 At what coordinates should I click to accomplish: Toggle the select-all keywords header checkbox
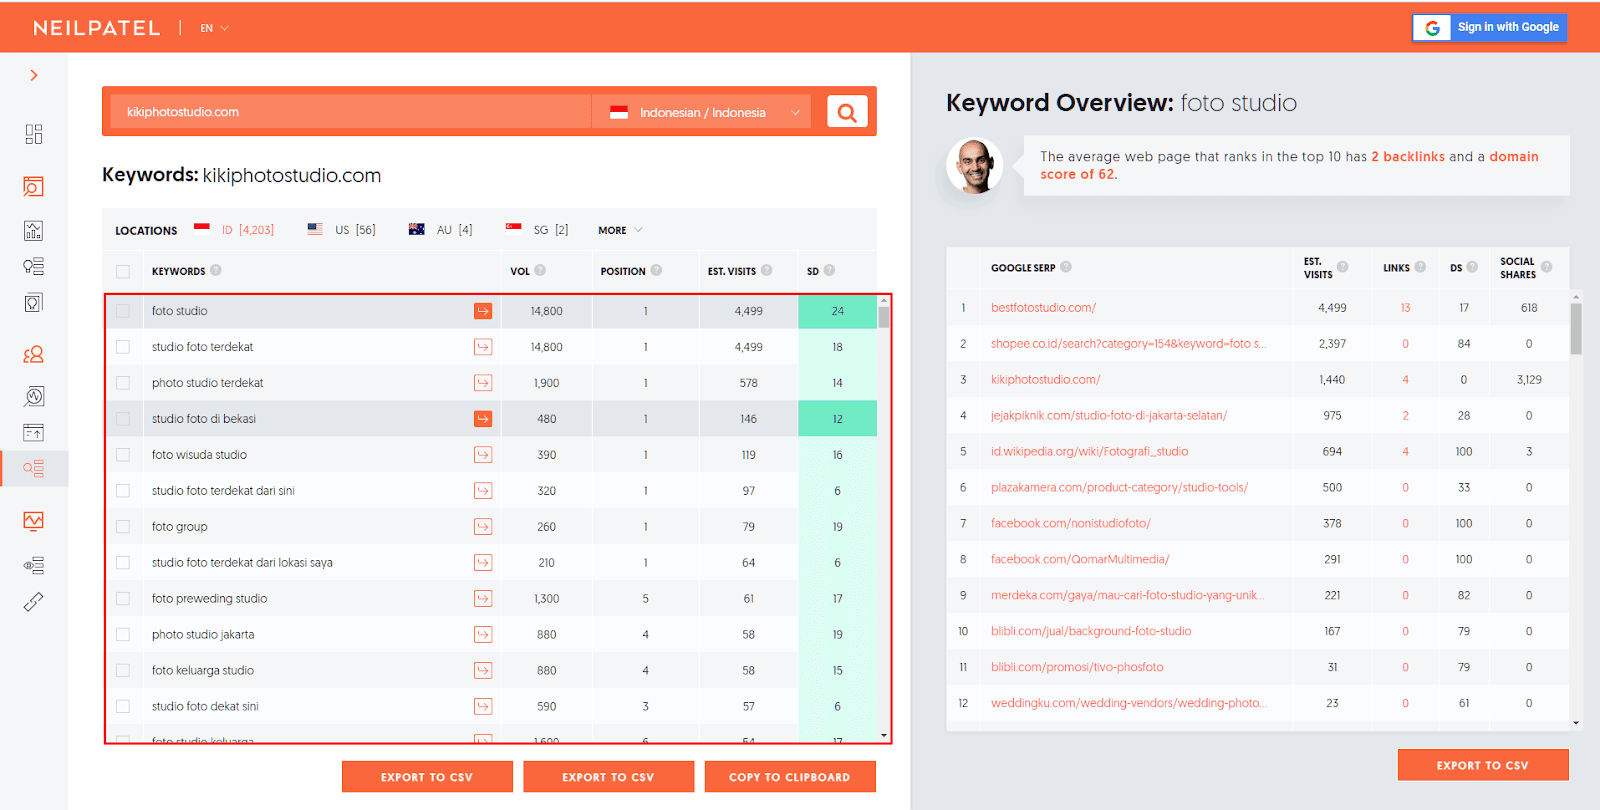123,271
